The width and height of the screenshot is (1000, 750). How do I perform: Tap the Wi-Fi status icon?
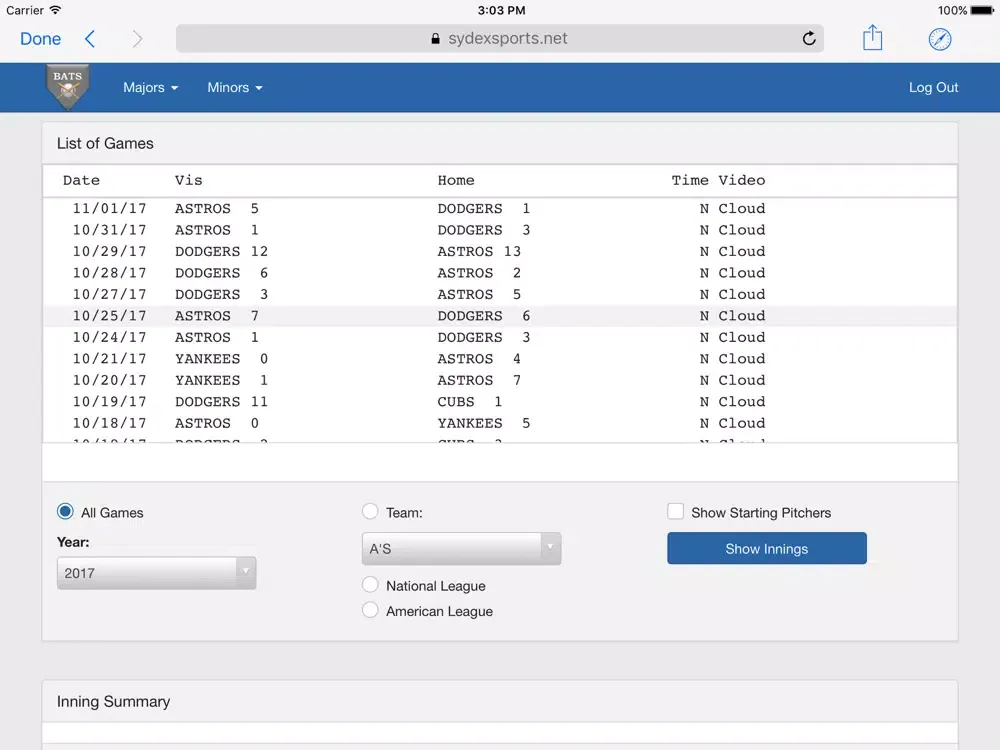55,10
